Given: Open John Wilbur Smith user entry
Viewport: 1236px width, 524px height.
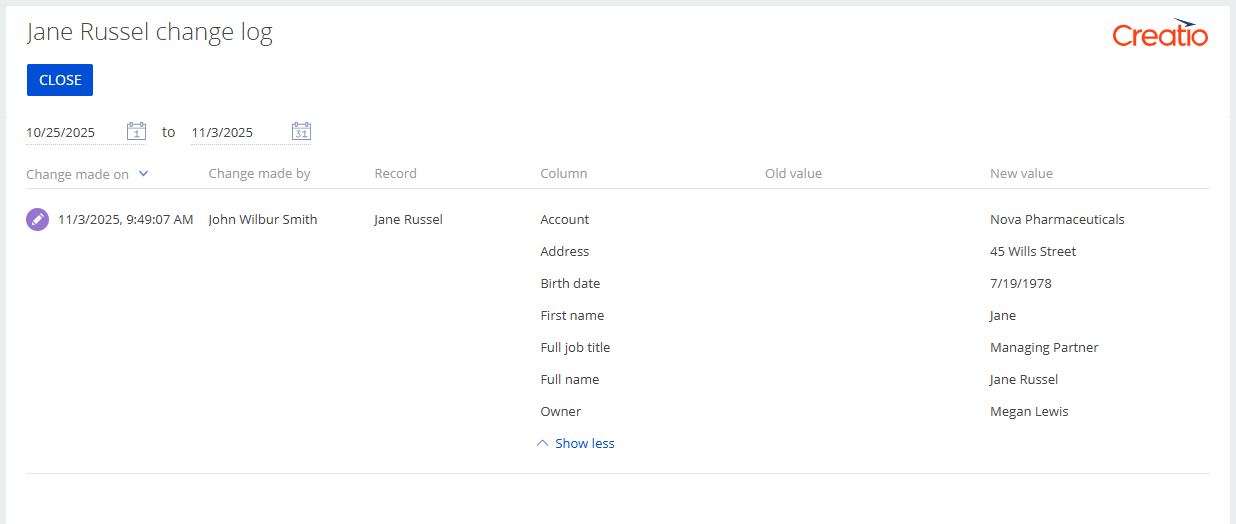Looking at the screenshot, I should (262, 219).
